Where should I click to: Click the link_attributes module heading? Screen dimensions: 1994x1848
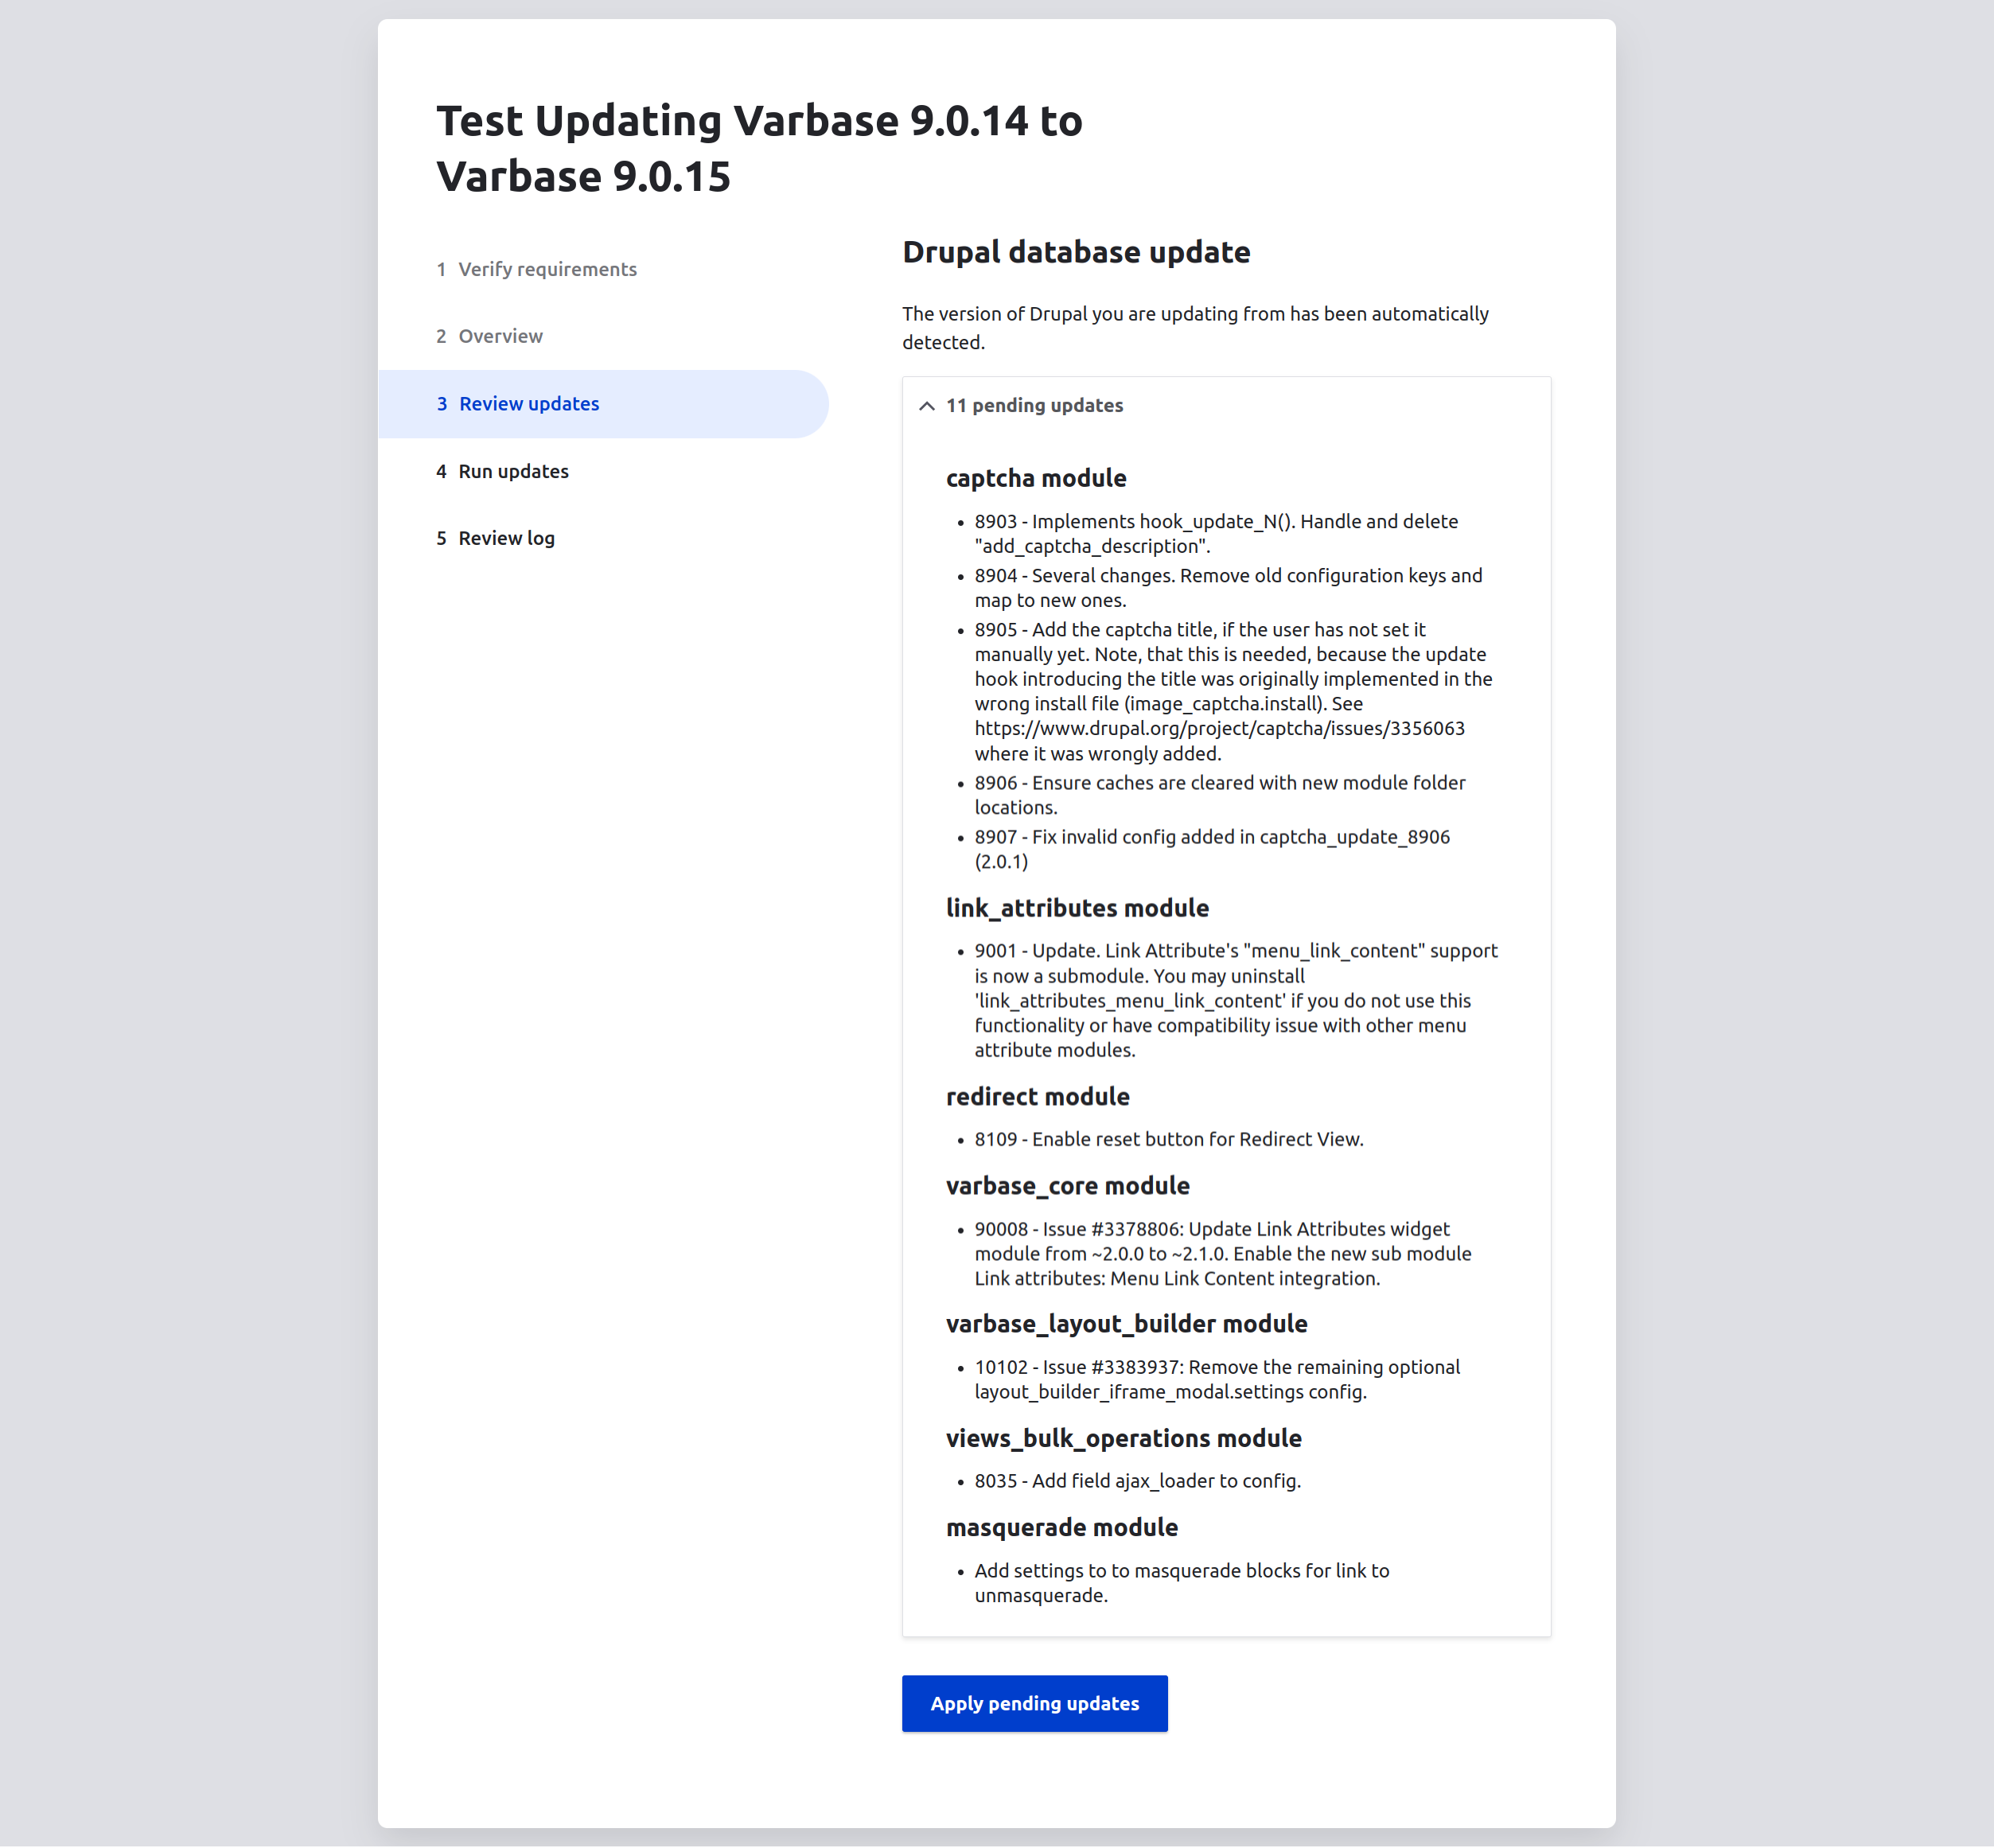1077,908
